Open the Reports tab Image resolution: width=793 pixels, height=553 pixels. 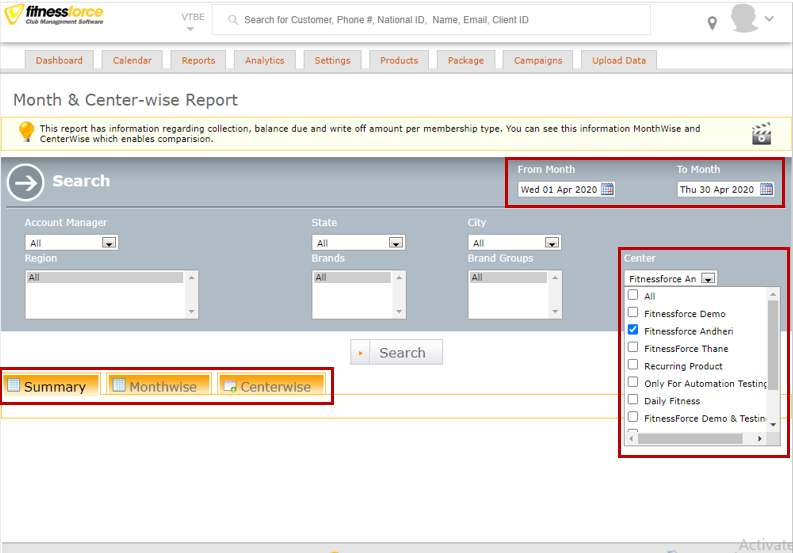pos(198,60)
